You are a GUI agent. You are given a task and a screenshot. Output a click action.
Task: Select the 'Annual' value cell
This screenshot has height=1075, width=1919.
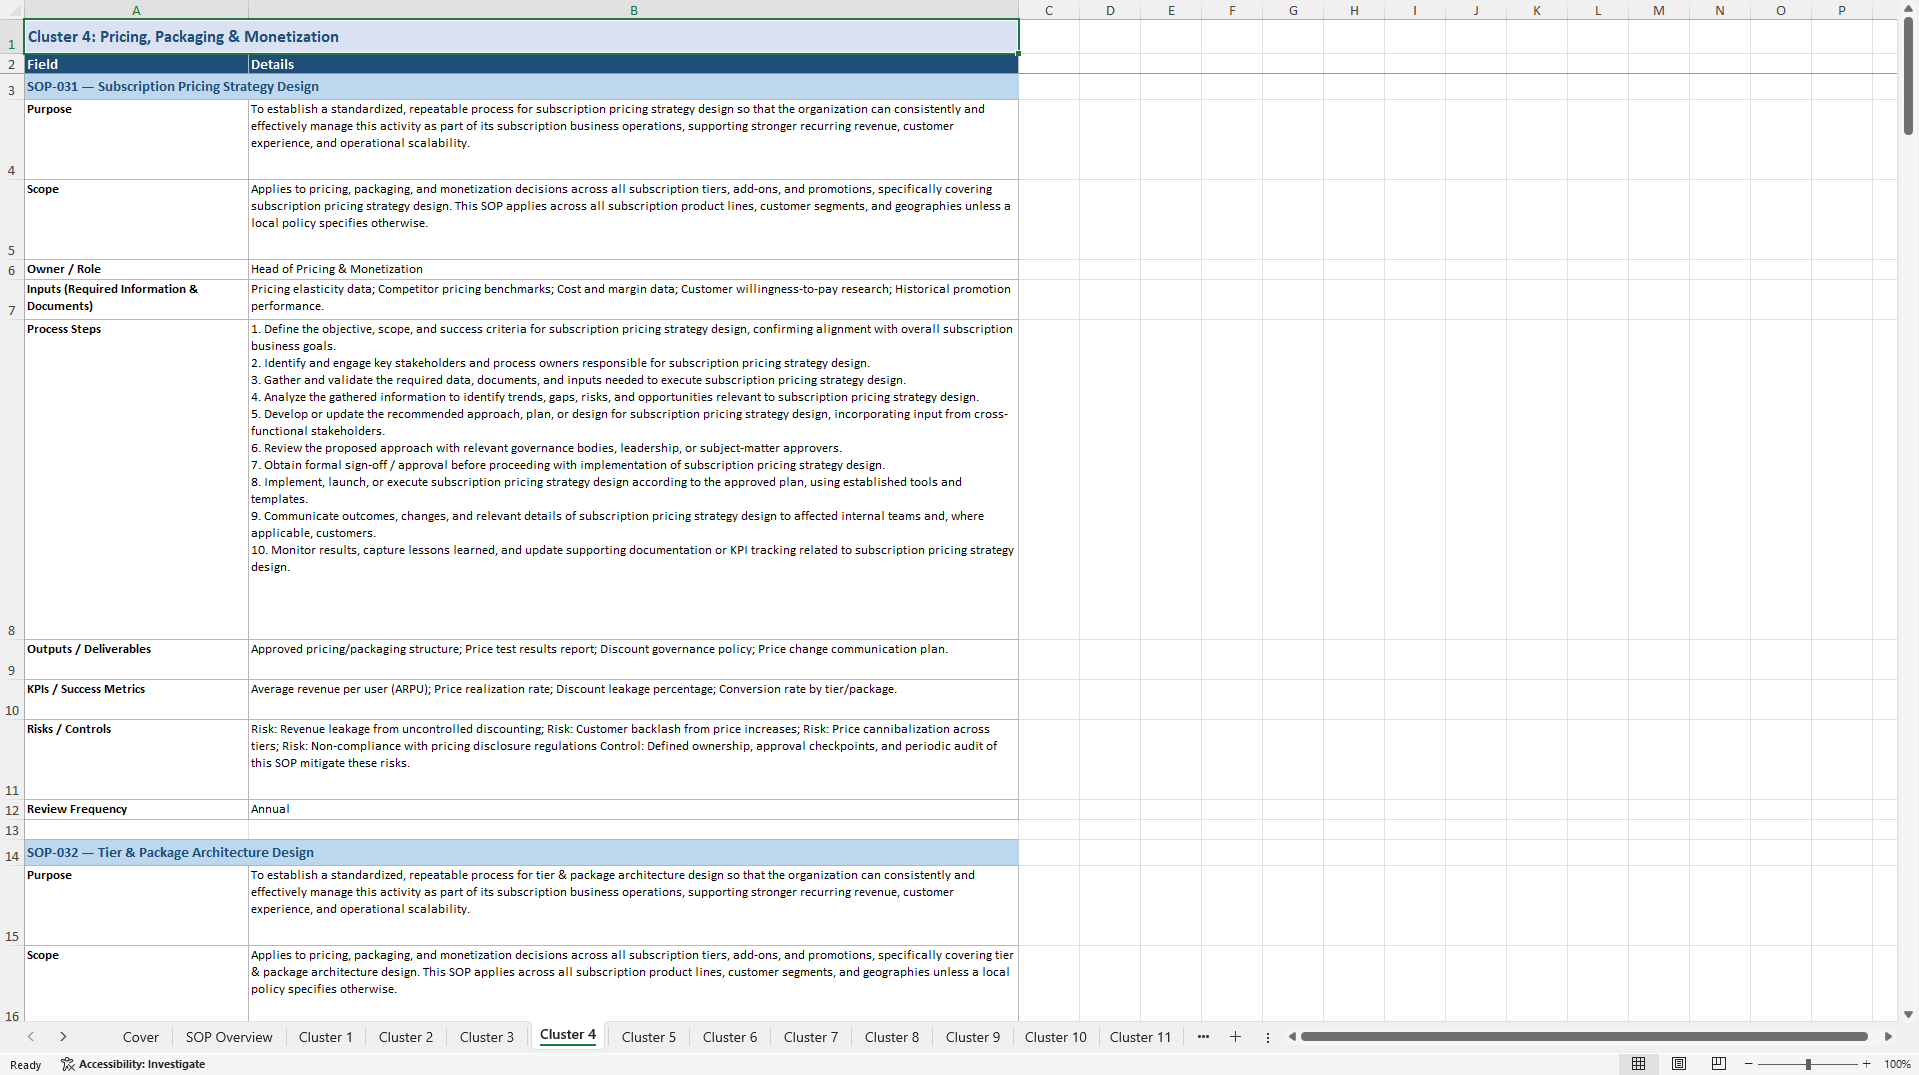[633, 810]
